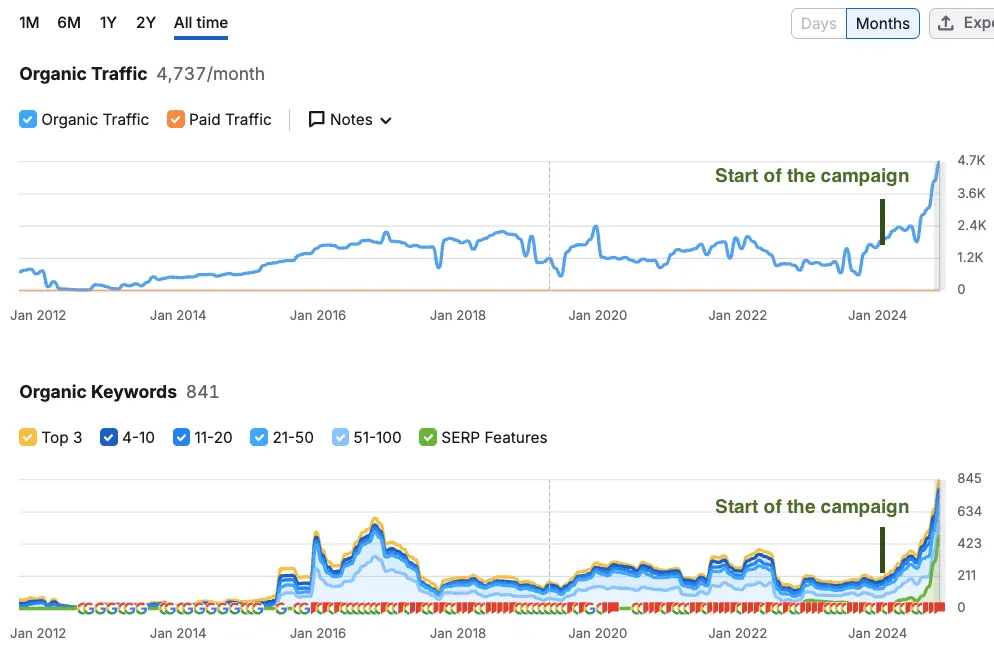Click the 4.7K traffic axis label

coord(971,160)
